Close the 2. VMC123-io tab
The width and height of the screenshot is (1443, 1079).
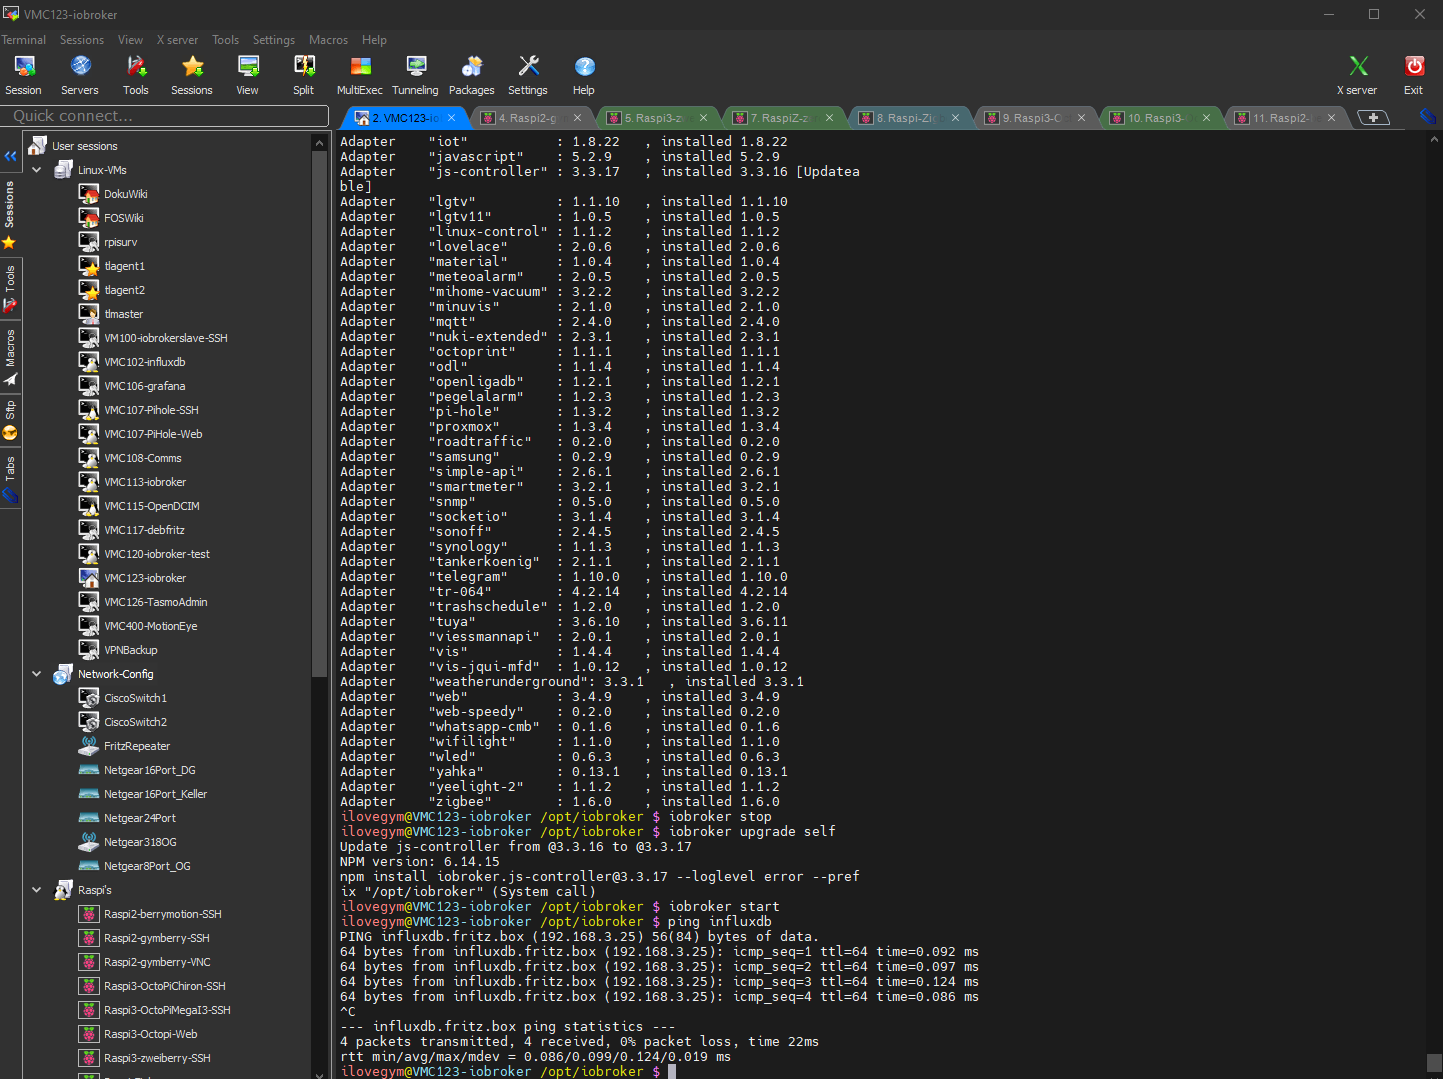tap(452, 118)
